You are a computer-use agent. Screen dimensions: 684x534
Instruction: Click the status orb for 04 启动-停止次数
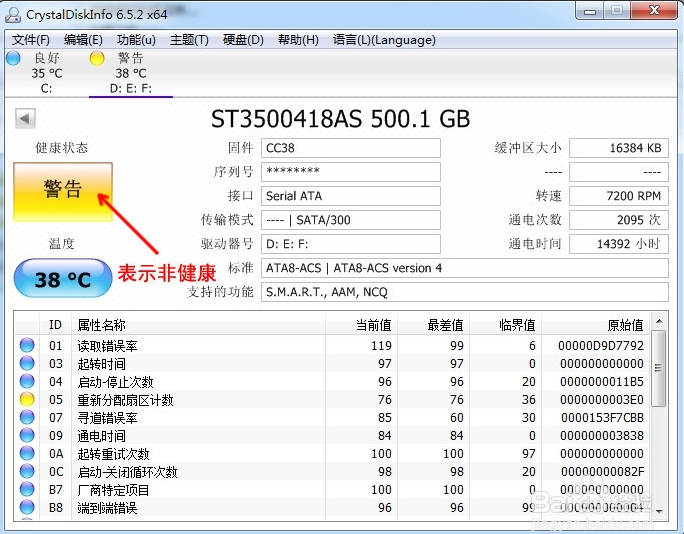[x=27, y=381]
